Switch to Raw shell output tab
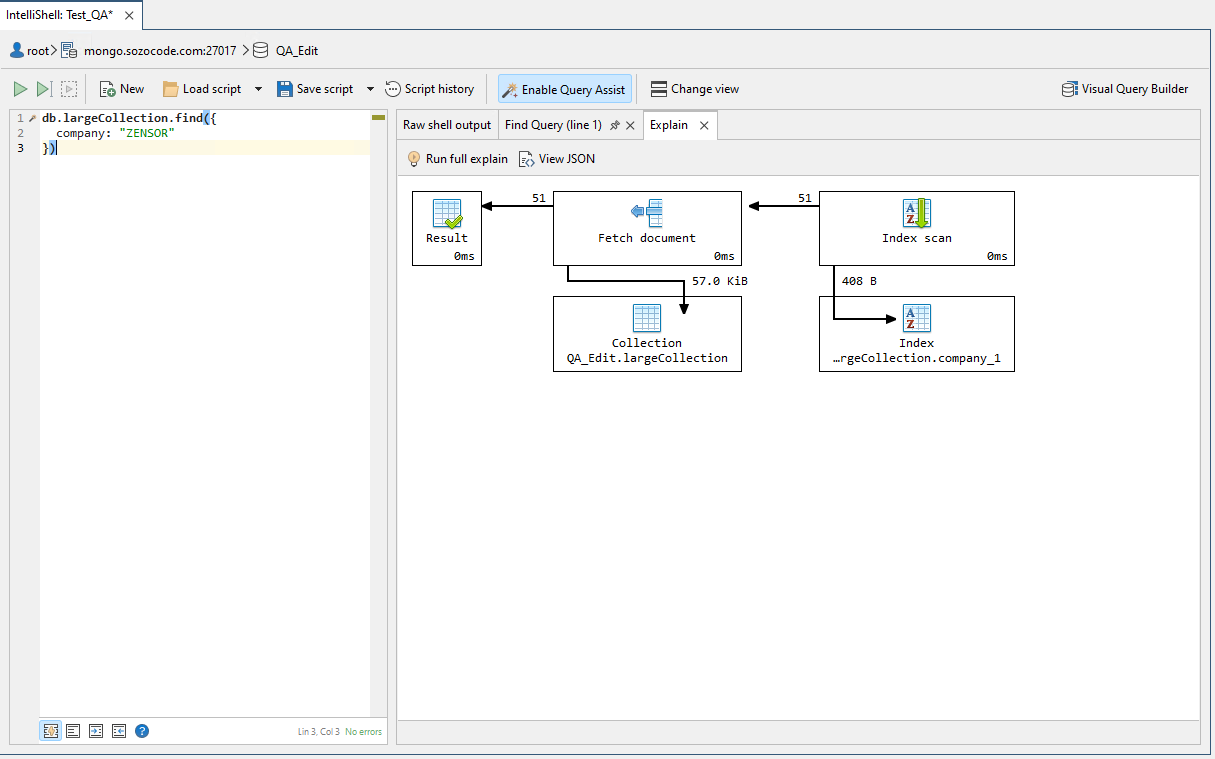 [447, 125]
